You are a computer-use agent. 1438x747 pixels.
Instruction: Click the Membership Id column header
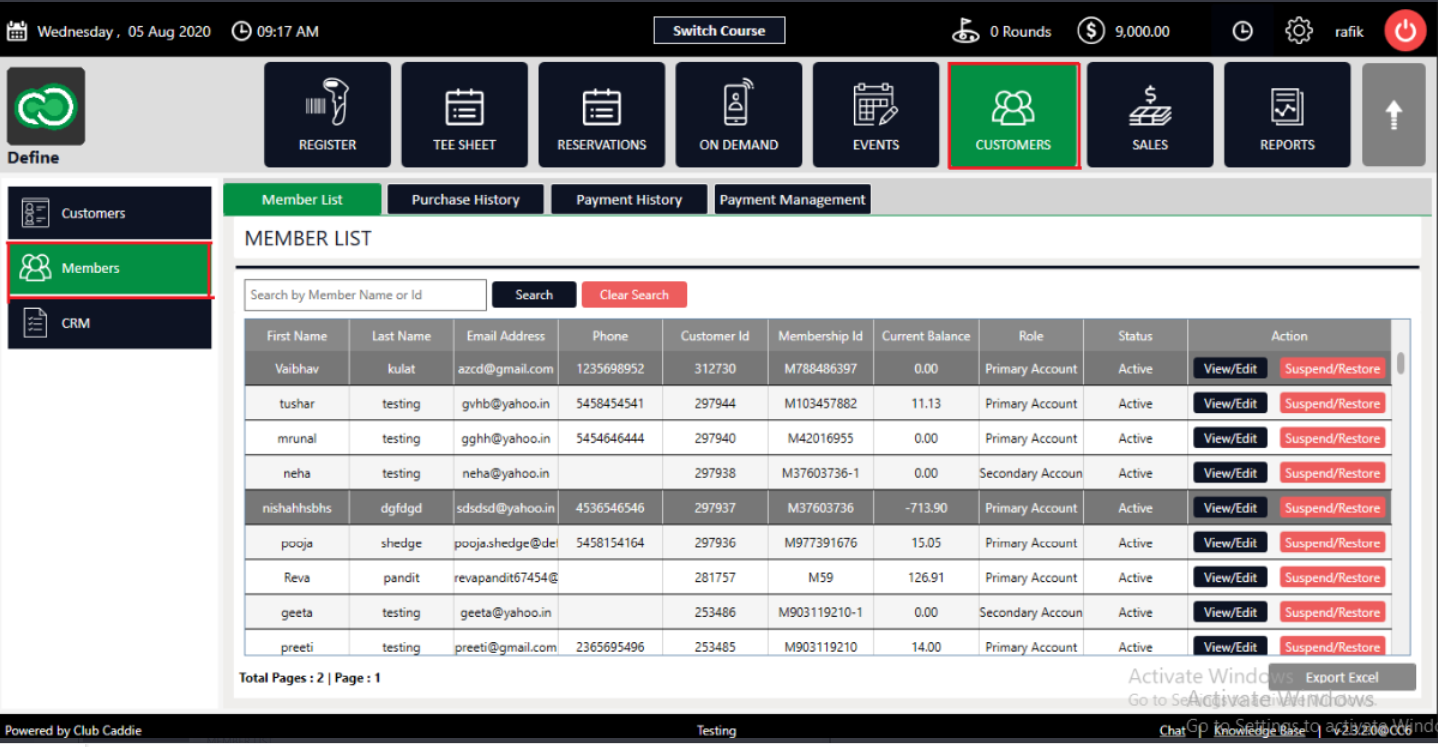click(x=820, y=336)
